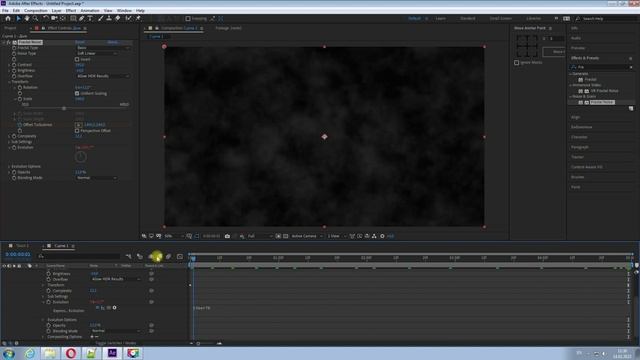Screen dimensions: 640x360
Task: Click the motion blur enable icon in timeline
Action: point(168,256)
